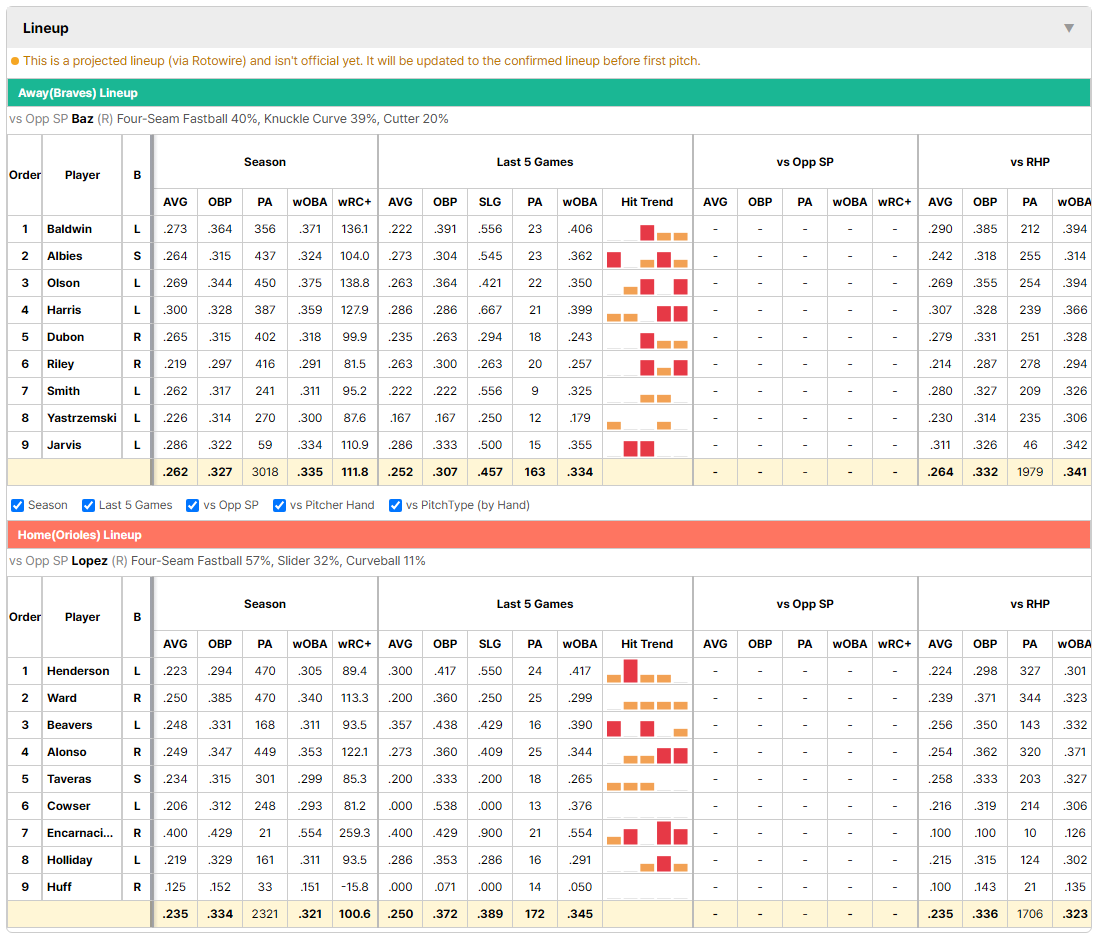Viewport: 1098px width, 939px height.
Task: Select the Home(Orioles) Lineup header
Action: click(80, 535)
